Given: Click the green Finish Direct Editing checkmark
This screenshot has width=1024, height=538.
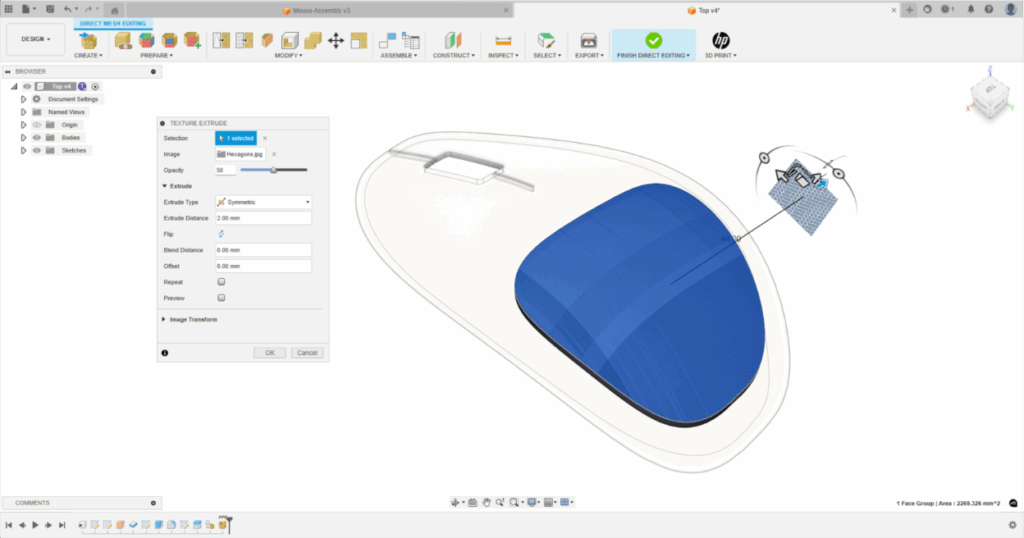Looking at the screenshot, I should pyautogui.click(x=653, y=40).
